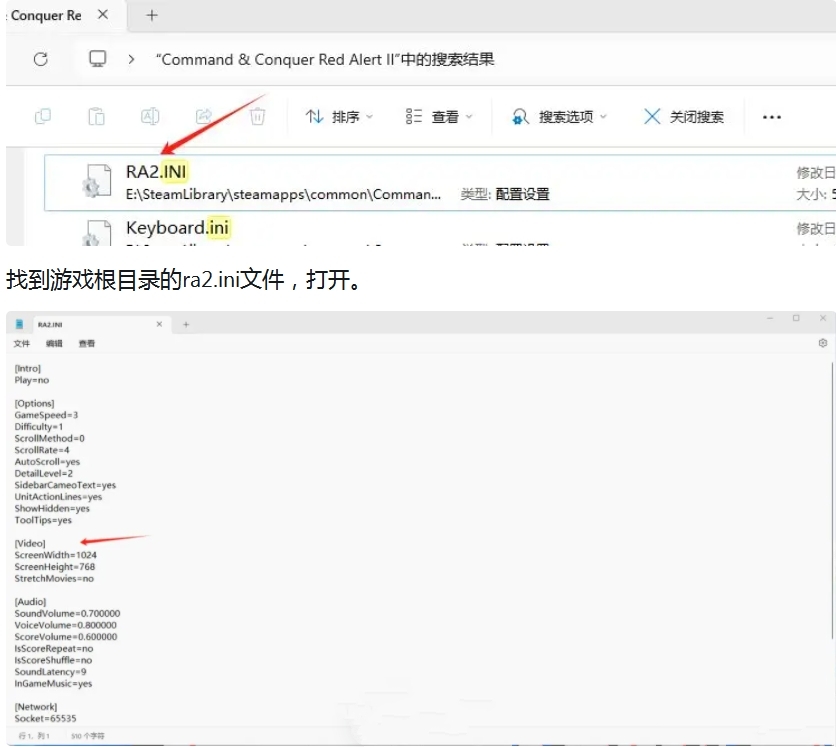Click 关闭搜索 to close search
Viewport: 836px width, 747px height.
pyautogui.click(x=684, y=116)
